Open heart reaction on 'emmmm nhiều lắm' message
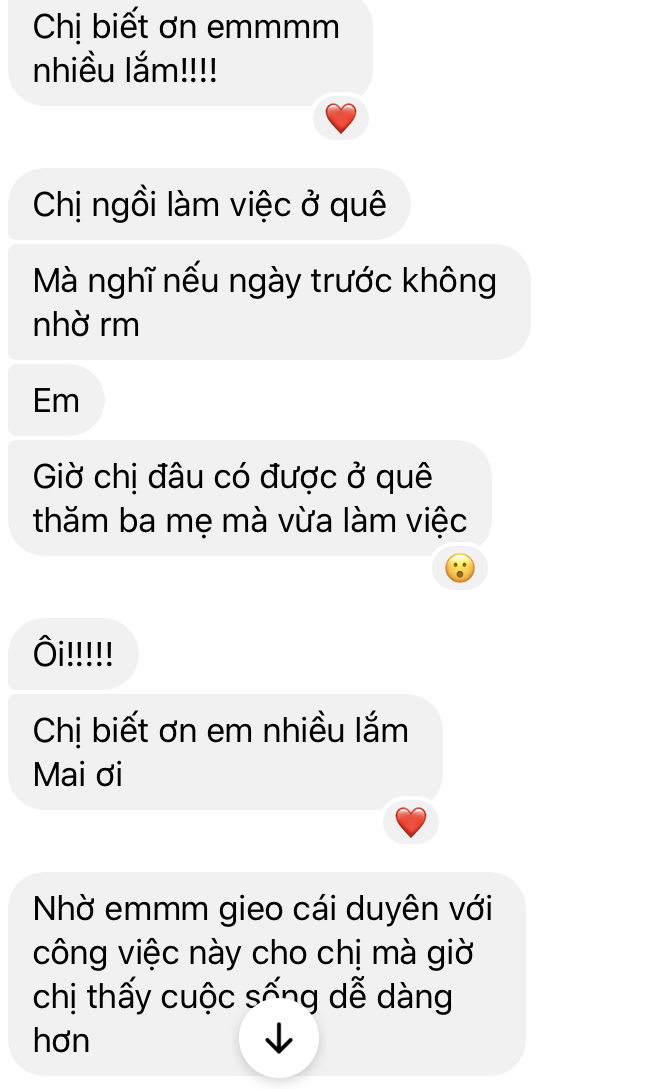This screenshot has height=1089, width=654. pyautogui.click(x=341, y=117)
